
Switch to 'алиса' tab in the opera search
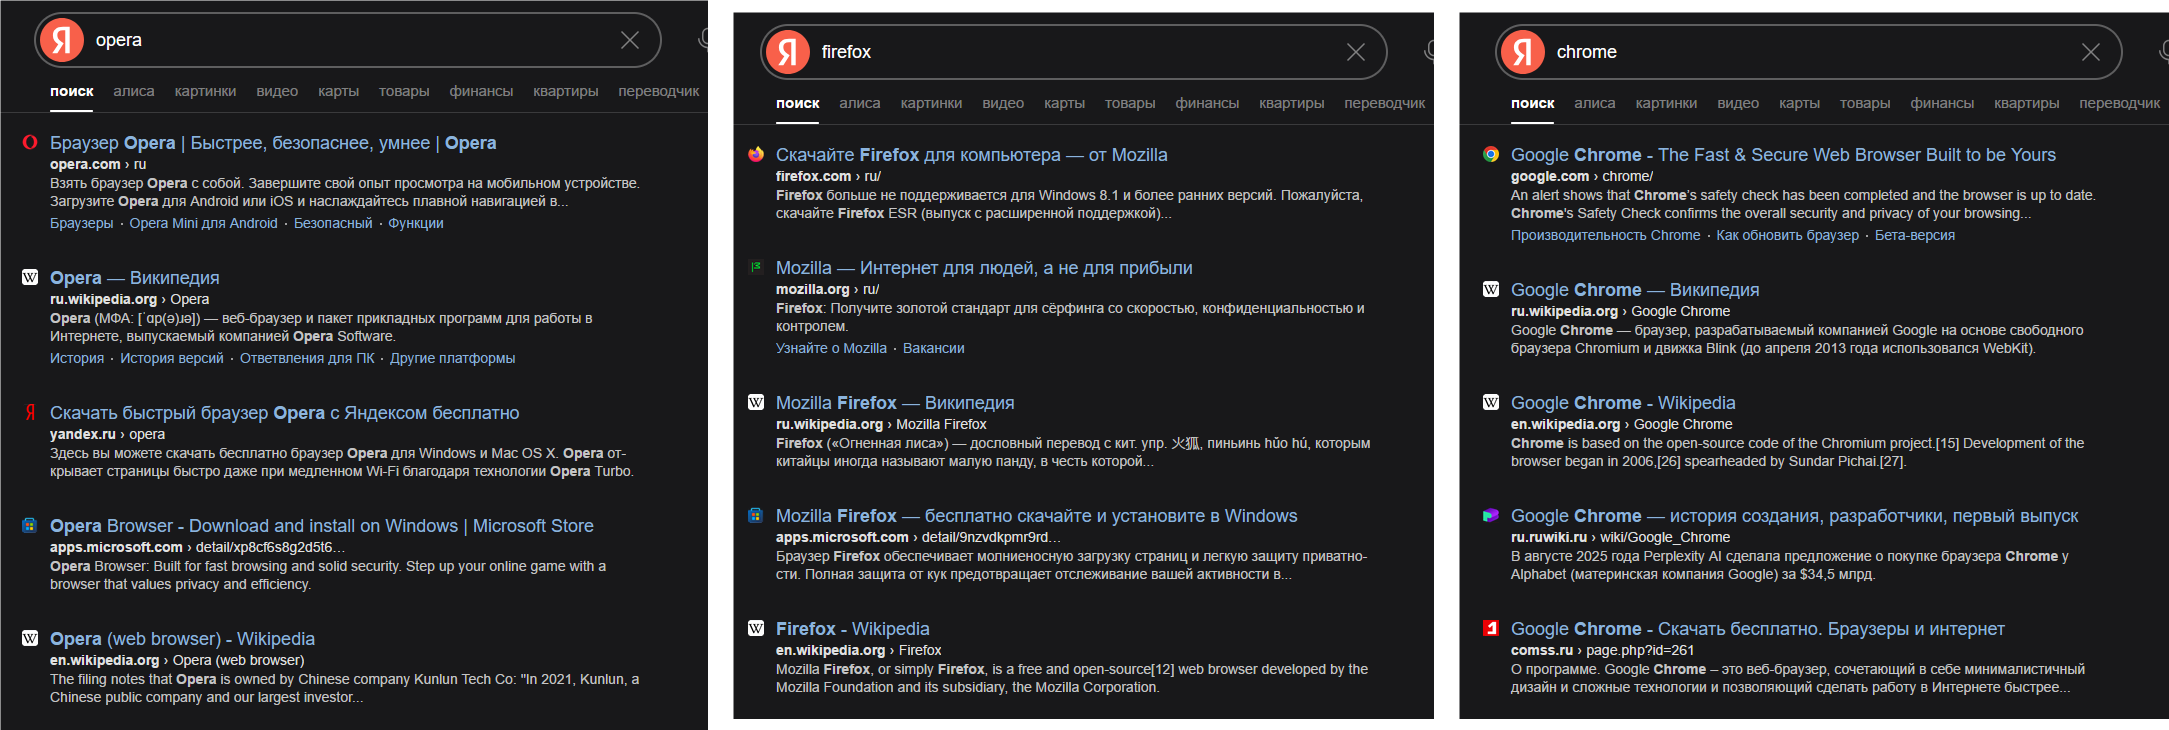point(134,91)
